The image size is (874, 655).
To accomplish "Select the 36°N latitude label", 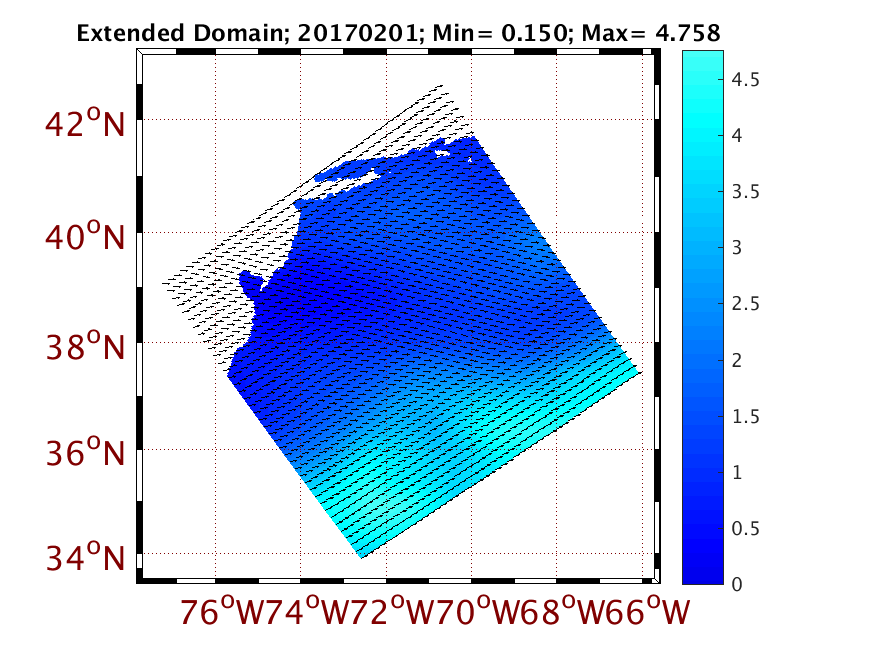I will click(x=85, y=452).
